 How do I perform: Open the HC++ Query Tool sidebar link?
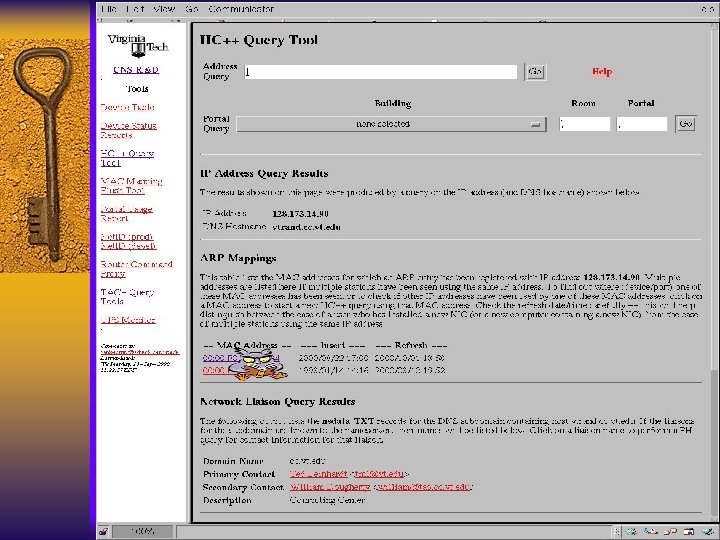tap(127, 158)
